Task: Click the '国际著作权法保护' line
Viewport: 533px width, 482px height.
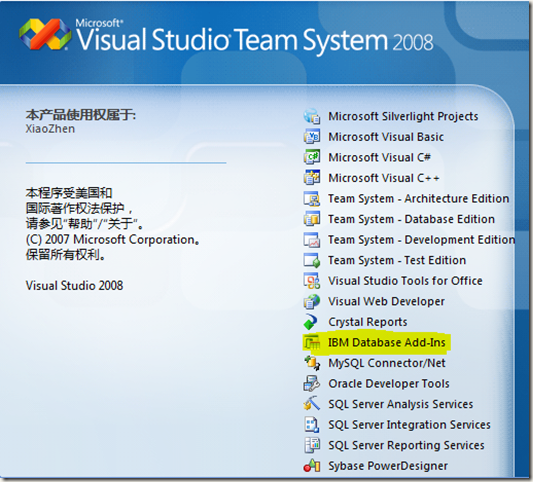Action: pyautogui.click(x=79, y=208)
